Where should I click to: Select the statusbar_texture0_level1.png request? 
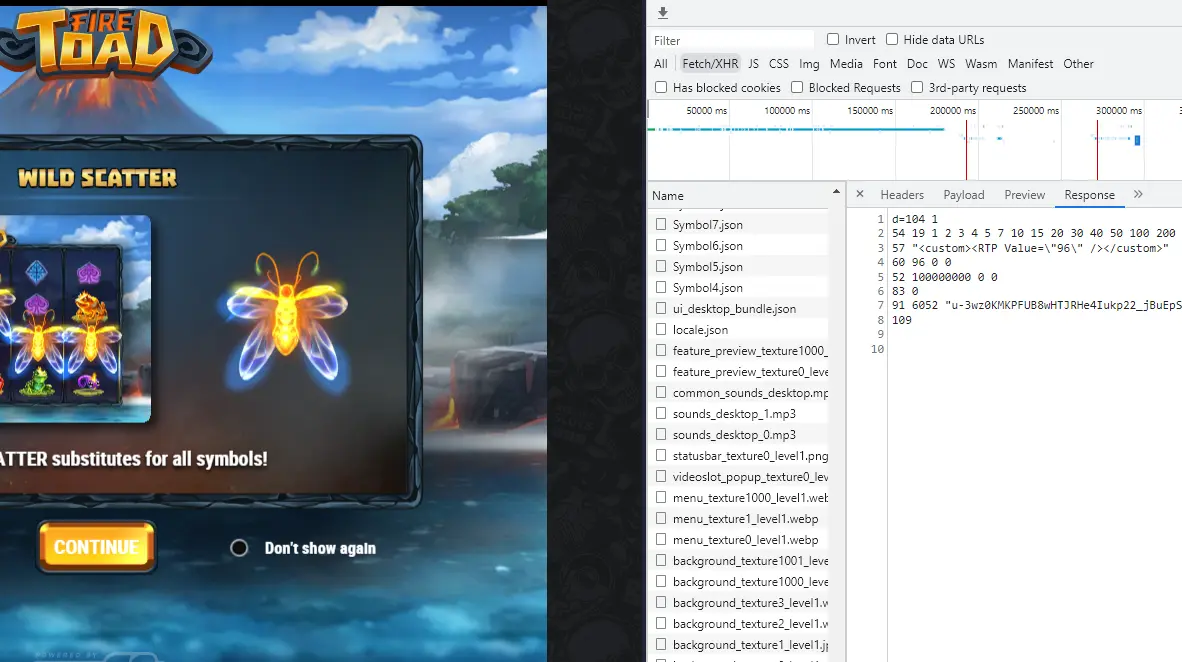click(x=750, y=456)
